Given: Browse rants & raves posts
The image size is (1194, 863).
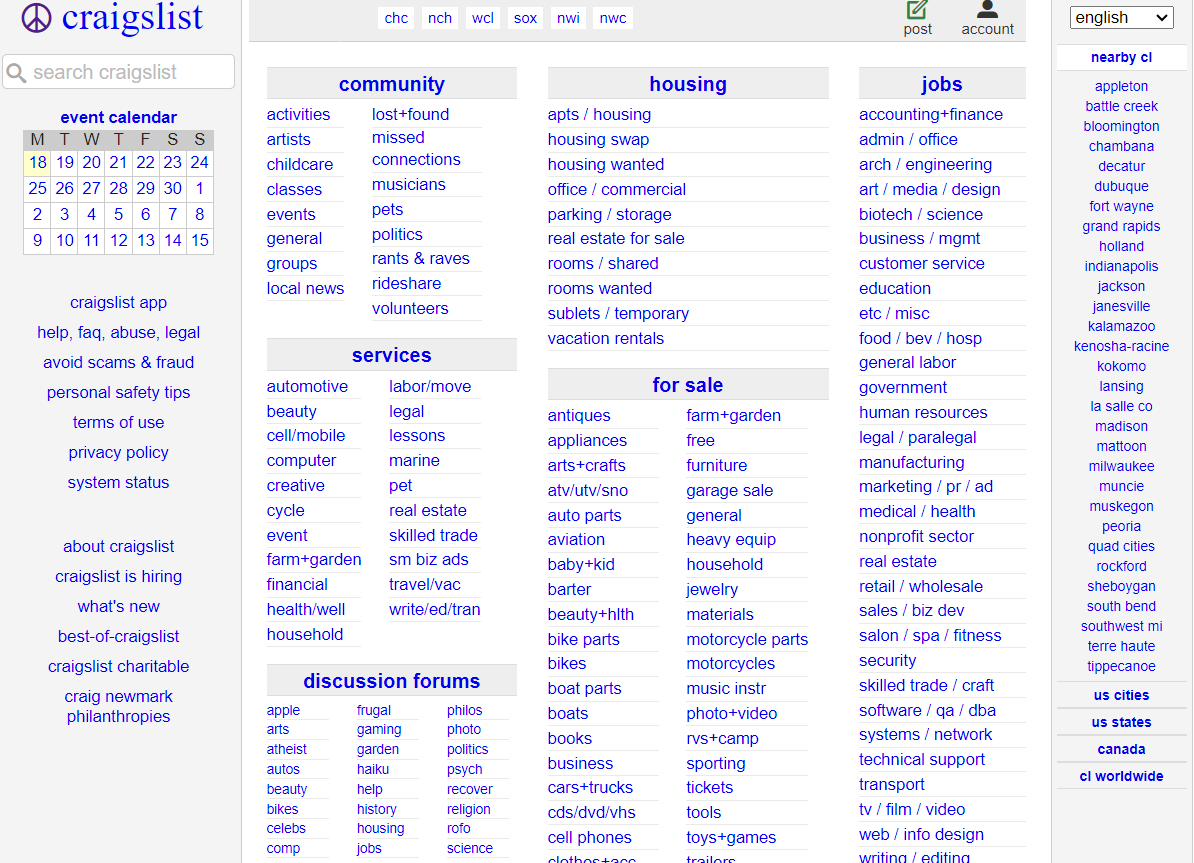Looking at the screenshot, I should 420,258.
